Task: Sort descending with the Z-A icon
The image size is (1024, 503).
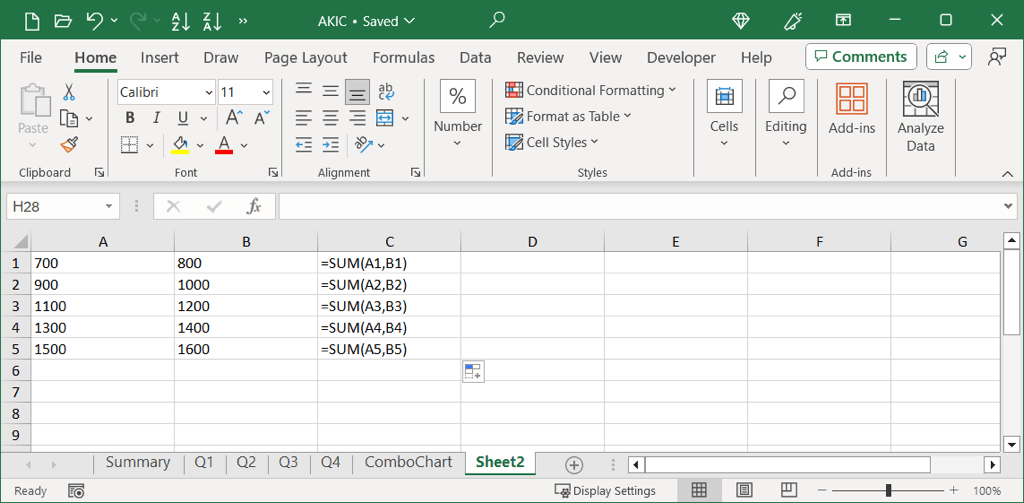Action: tap(212, 21)
